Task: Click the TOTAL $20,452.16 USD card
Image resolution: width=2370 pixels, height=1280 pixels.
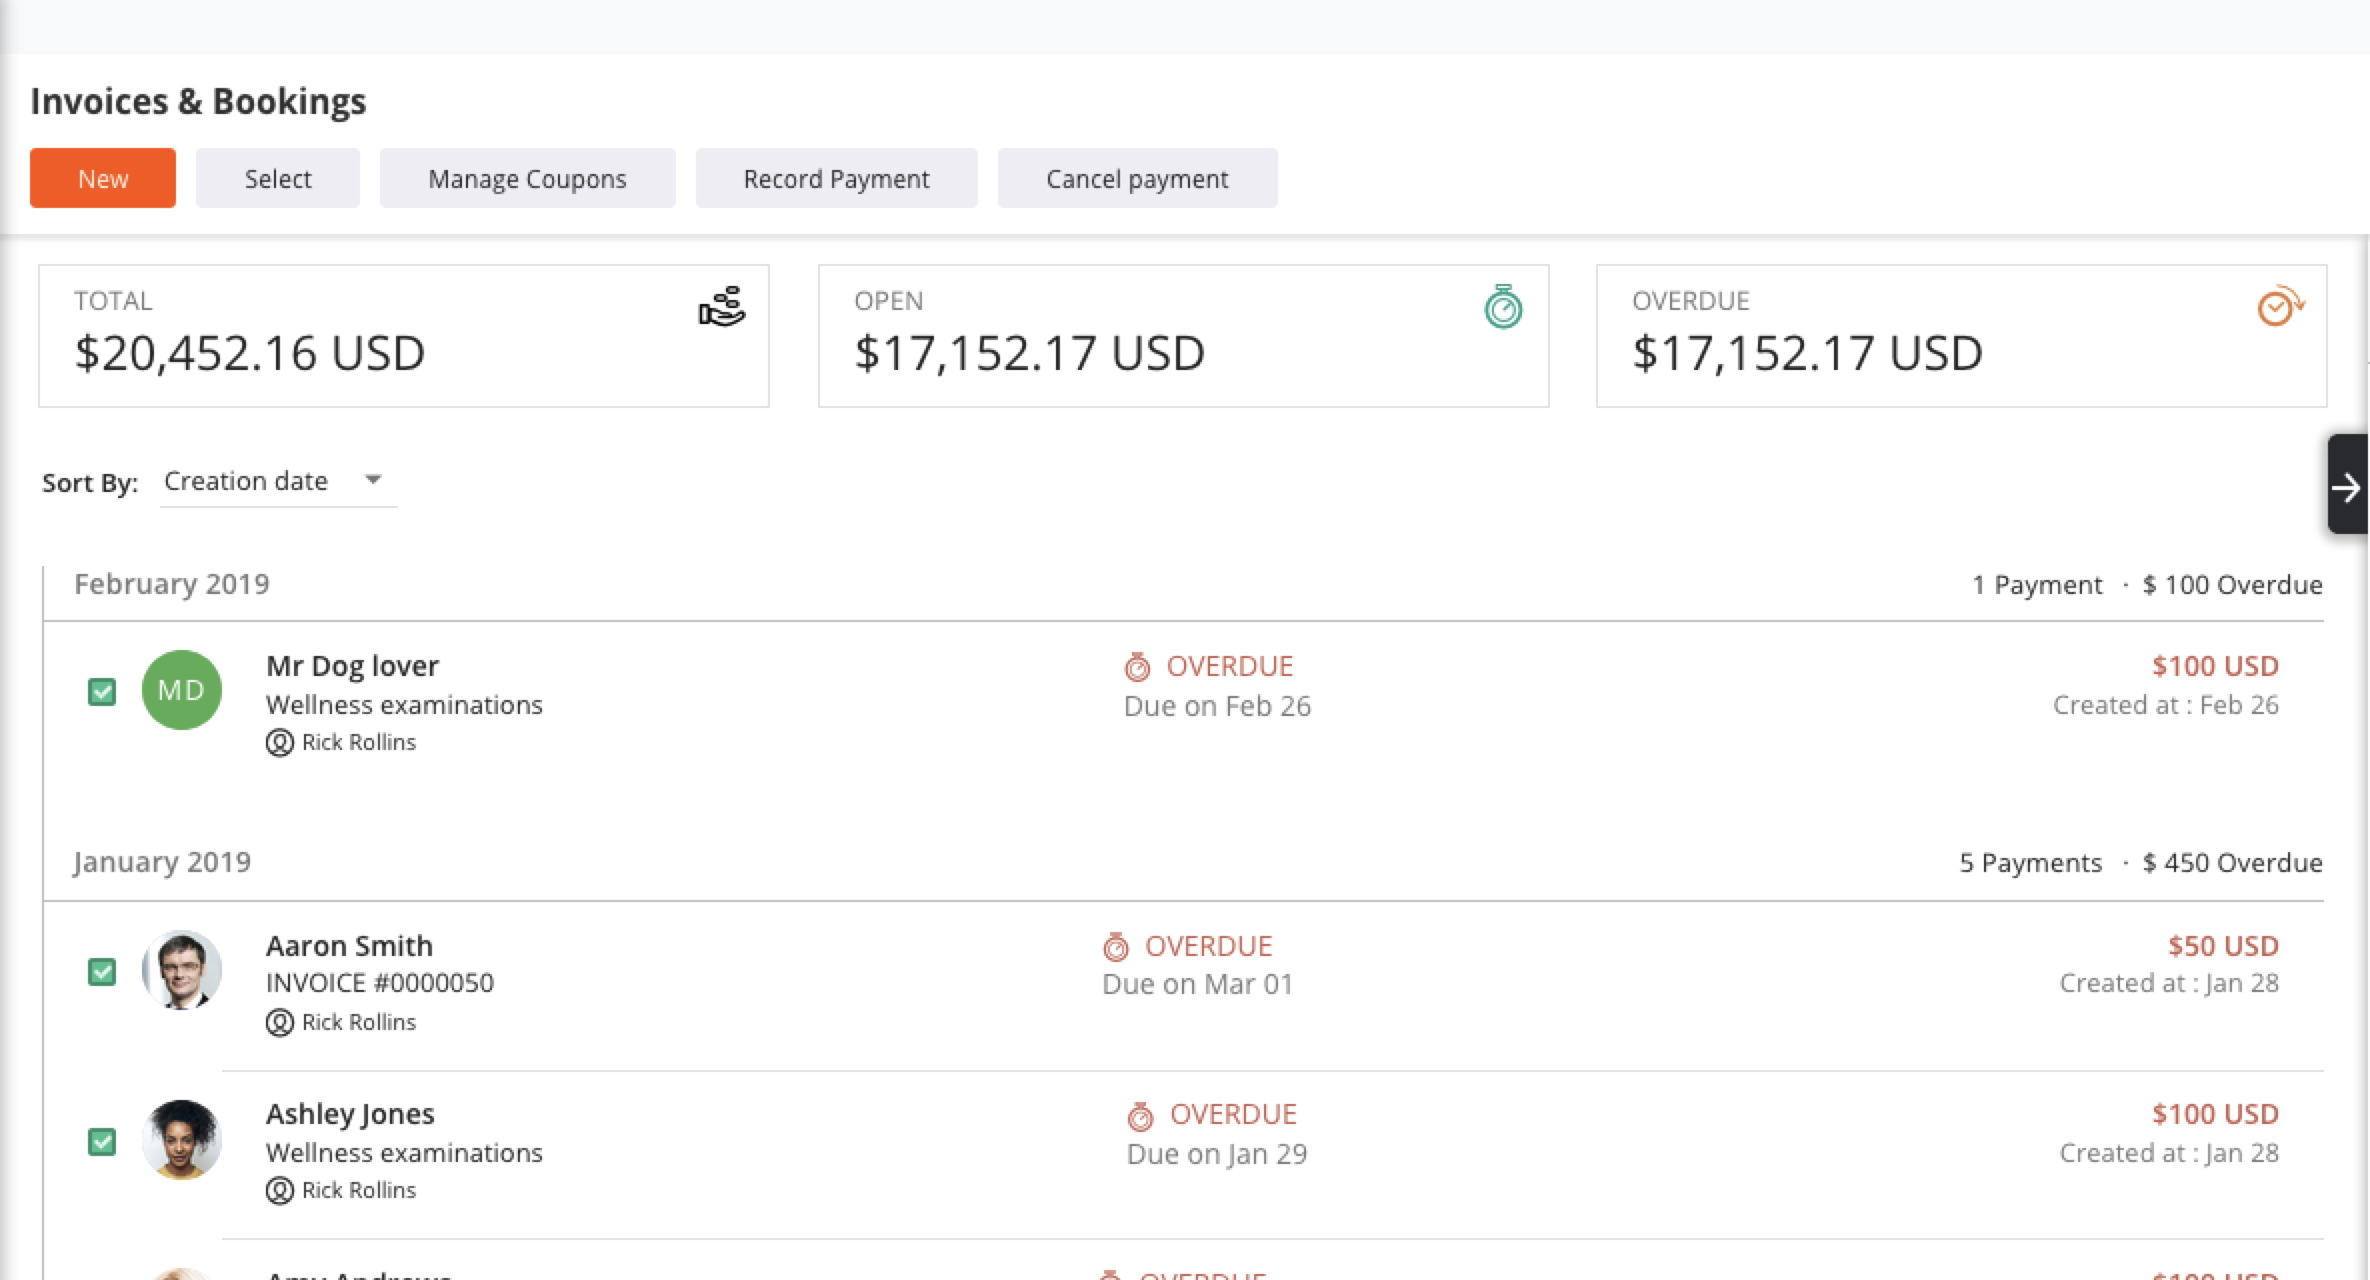Action: pyautogui.click(x=404, y=336)
